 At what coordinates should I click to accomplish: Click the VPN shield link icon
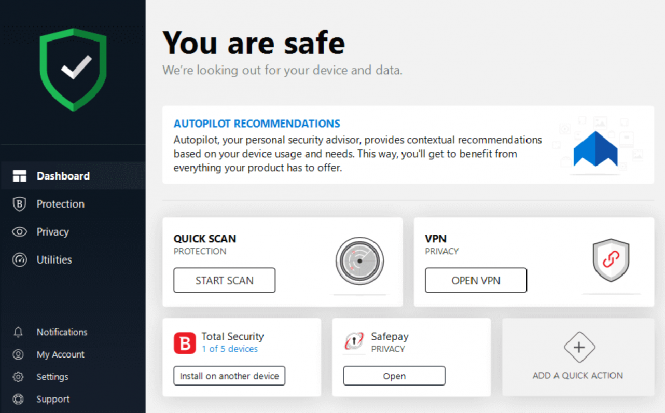click(611, 260)
